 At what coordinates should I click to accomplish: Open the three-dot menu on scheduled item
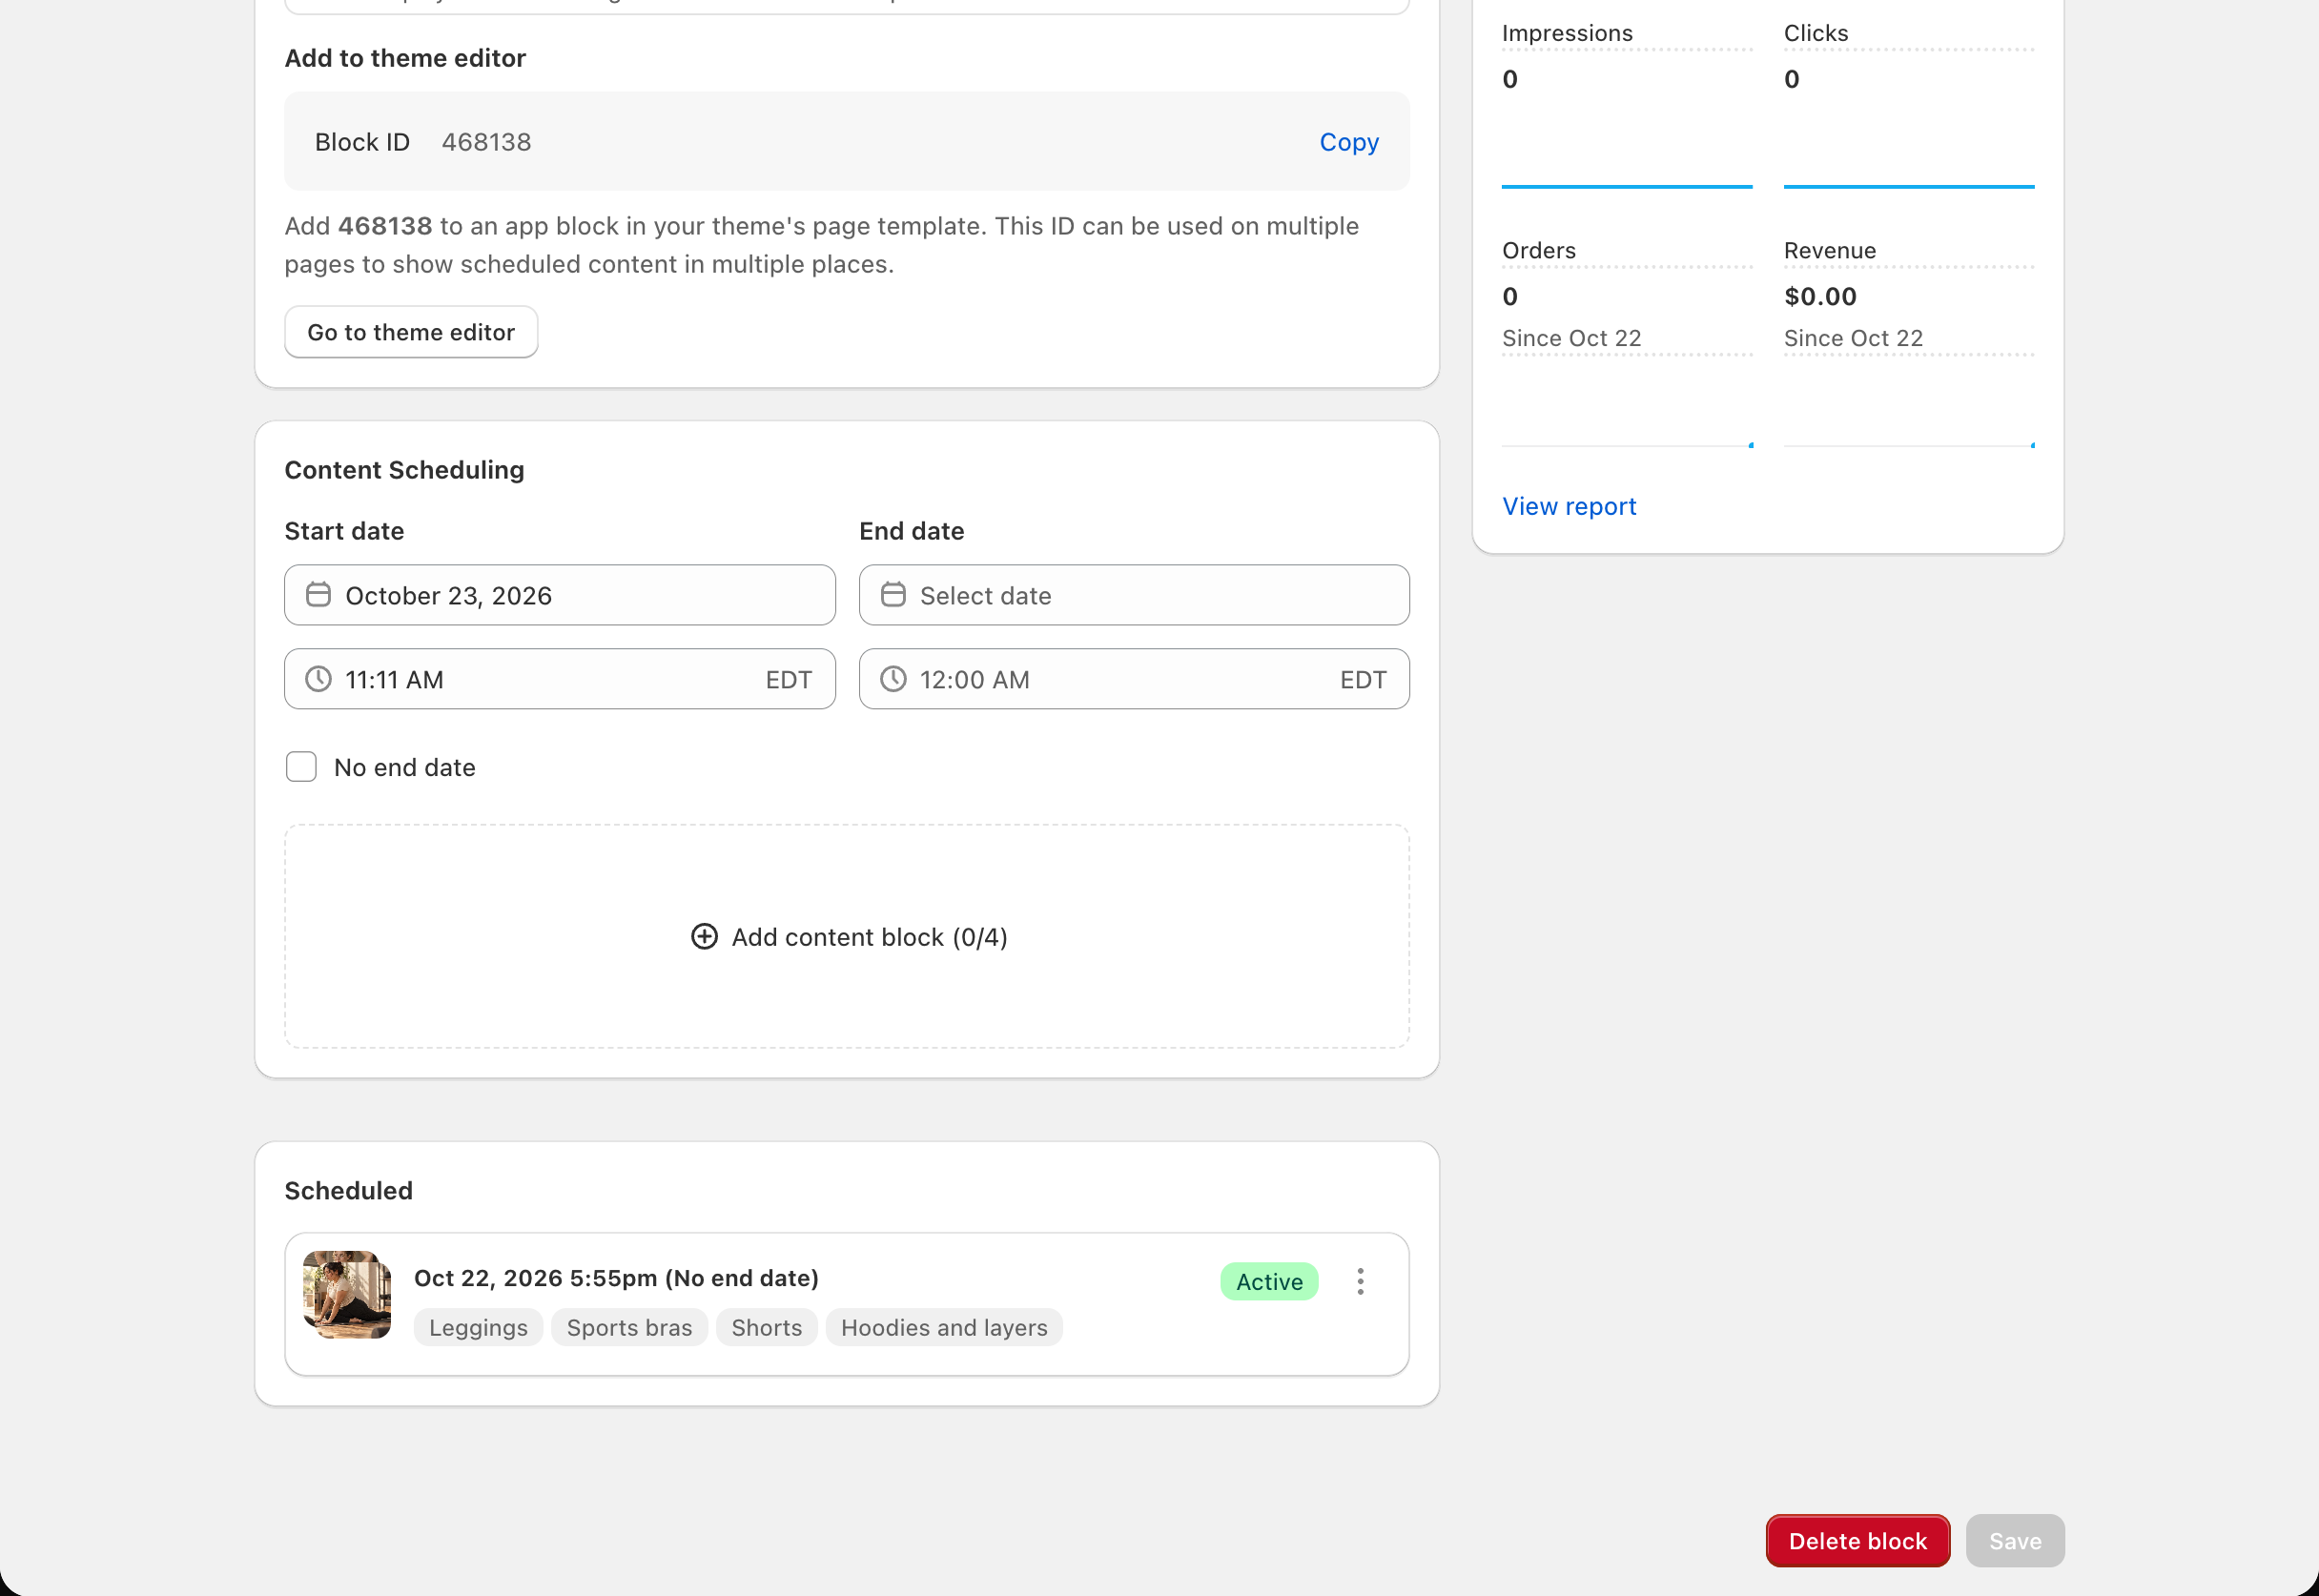tap(1360, 1282)
